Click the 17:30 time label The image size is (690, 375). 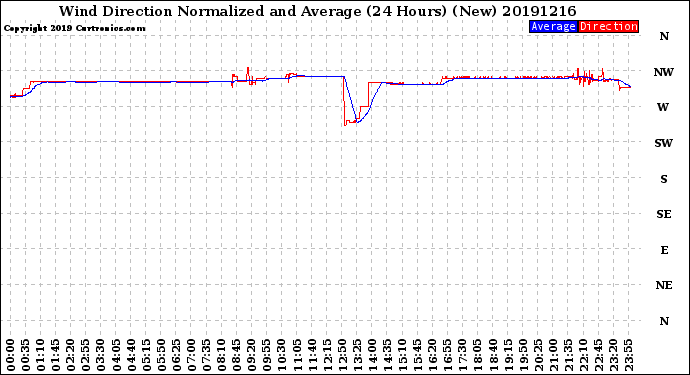pos(463,355)
